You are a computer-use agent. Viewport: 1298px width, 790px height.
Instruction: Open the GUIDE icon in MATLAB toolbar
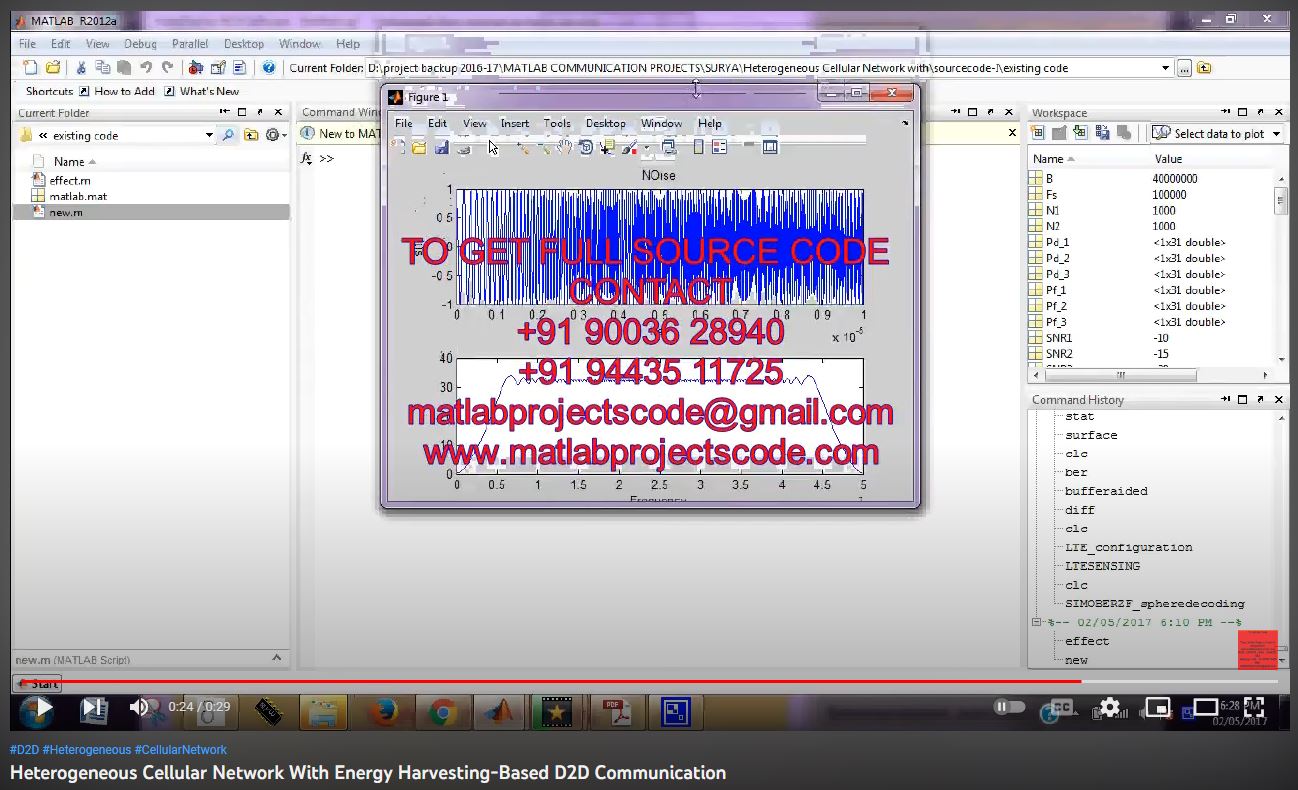pos(218,68)
